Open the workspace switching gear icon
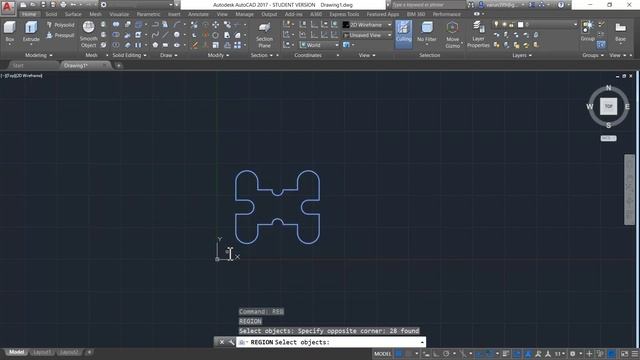The width and height of the screenshot is (640, 360). click(x=573, y=354)
